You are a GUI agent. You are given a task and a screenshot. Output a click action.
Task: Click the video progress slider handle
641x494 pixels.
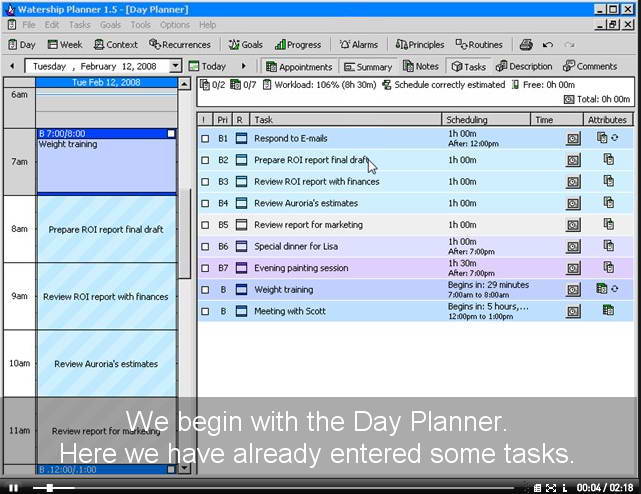tap(49, 488)
